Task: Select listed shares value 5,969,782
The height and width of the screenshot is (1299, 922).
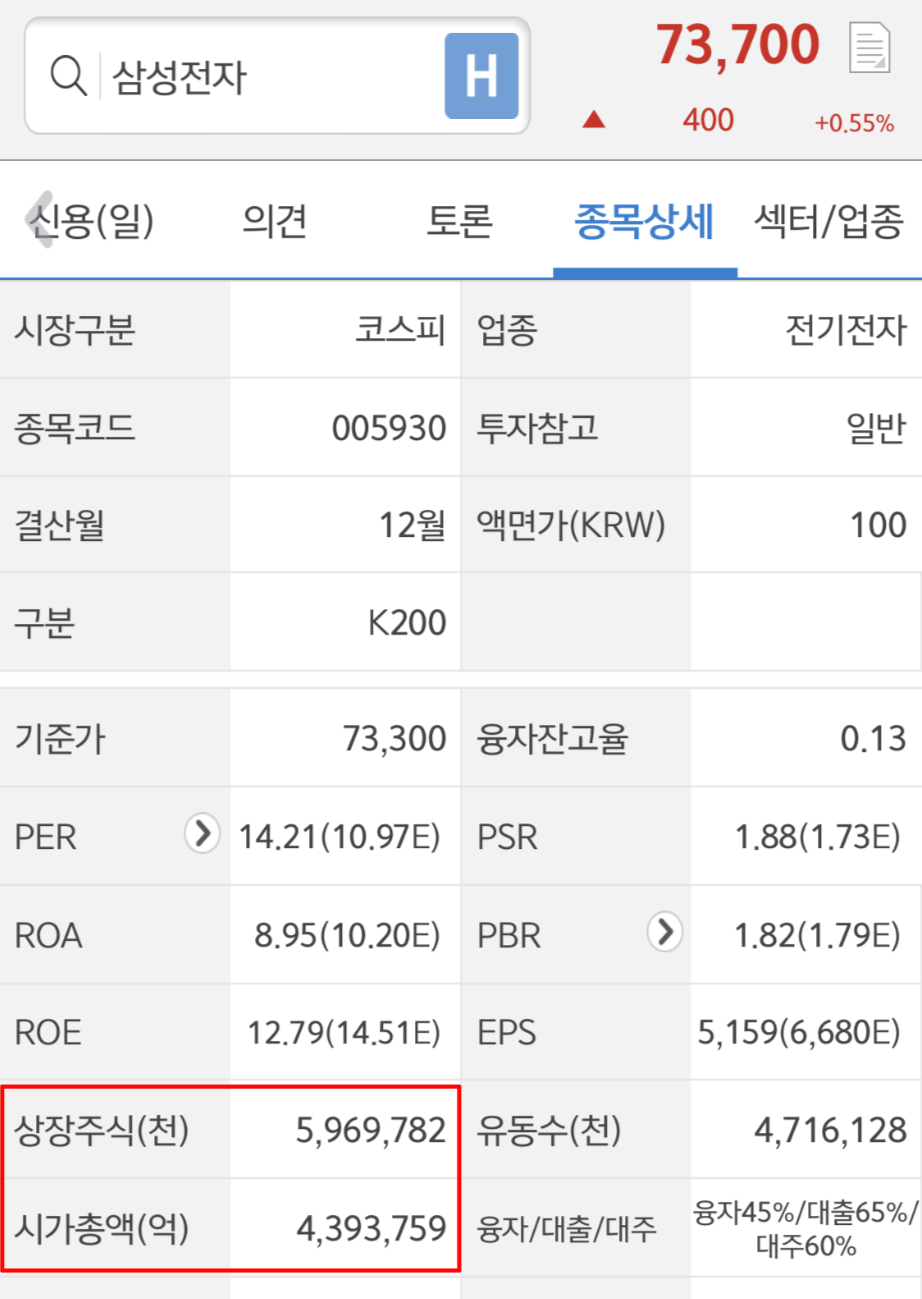Action: click(371, 1129)
